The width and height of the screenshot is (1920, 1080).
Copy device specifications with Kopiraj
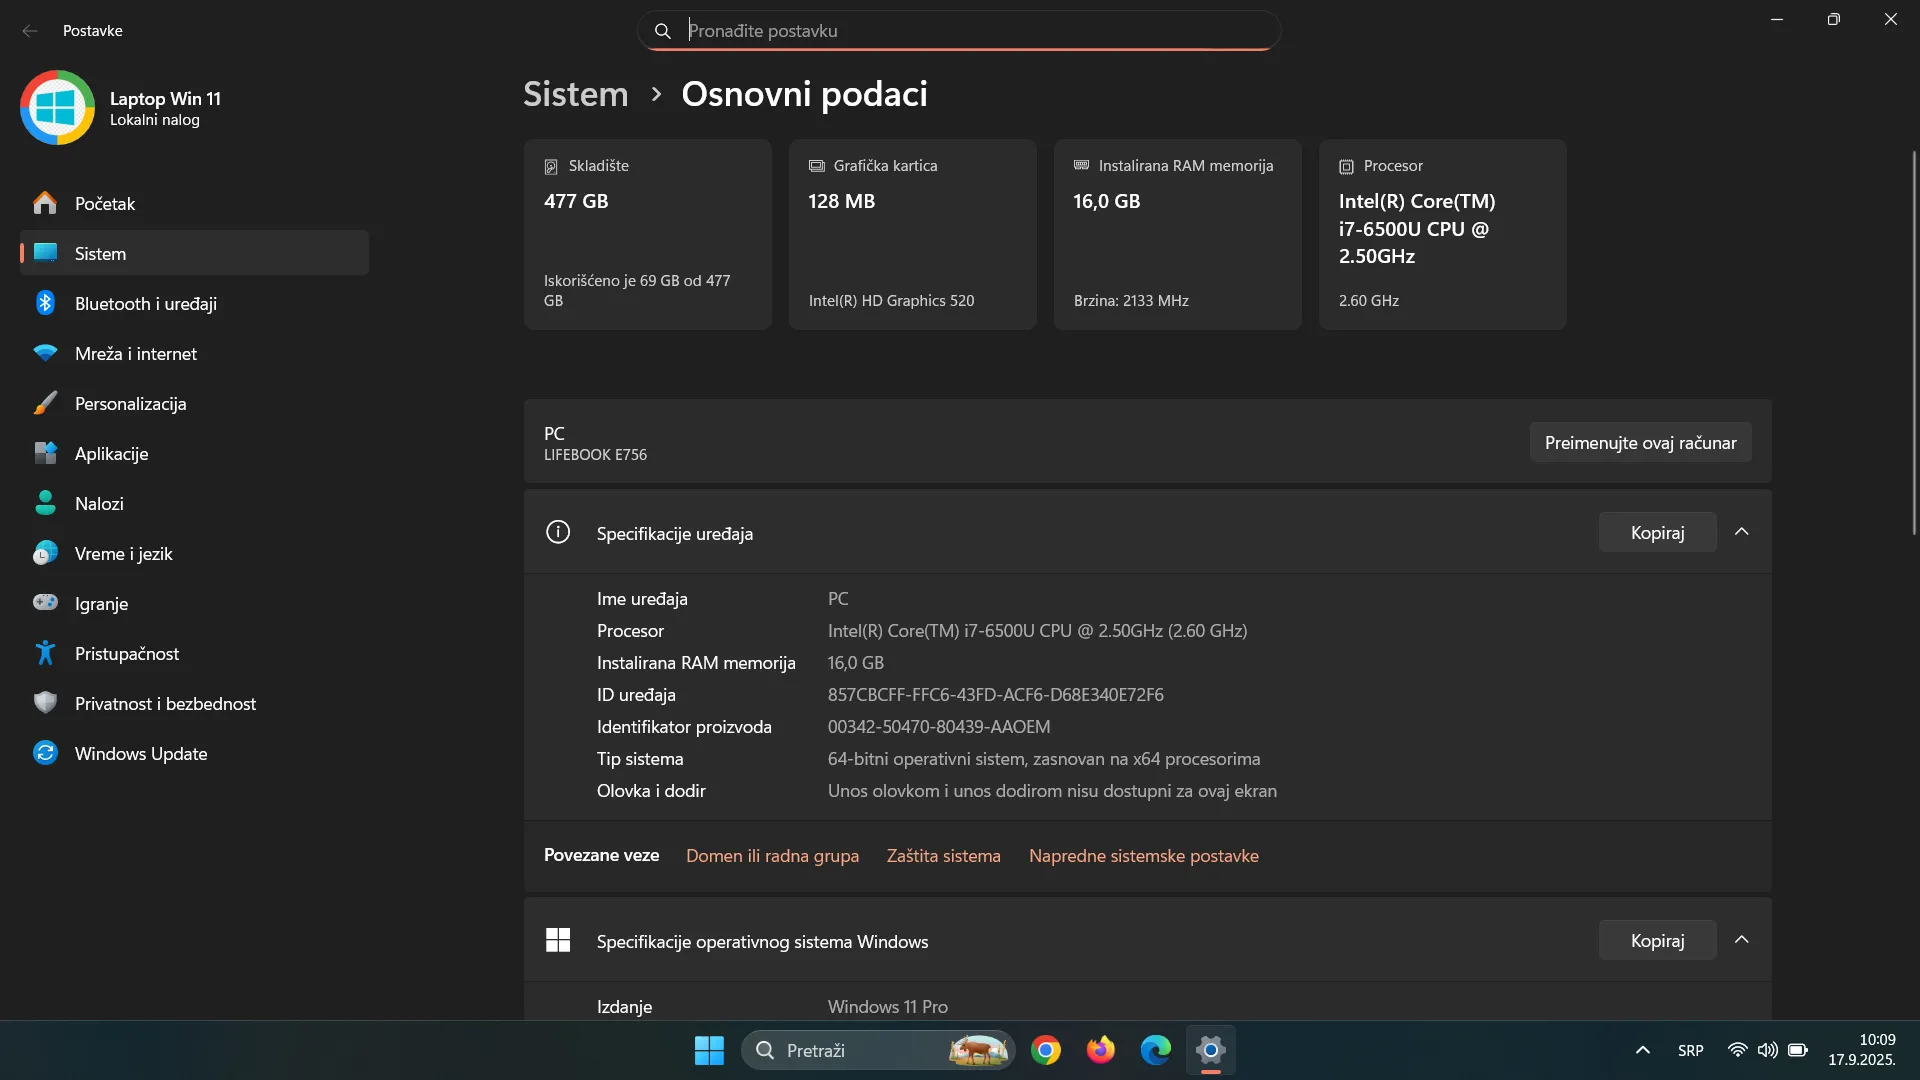(1657, 532)
